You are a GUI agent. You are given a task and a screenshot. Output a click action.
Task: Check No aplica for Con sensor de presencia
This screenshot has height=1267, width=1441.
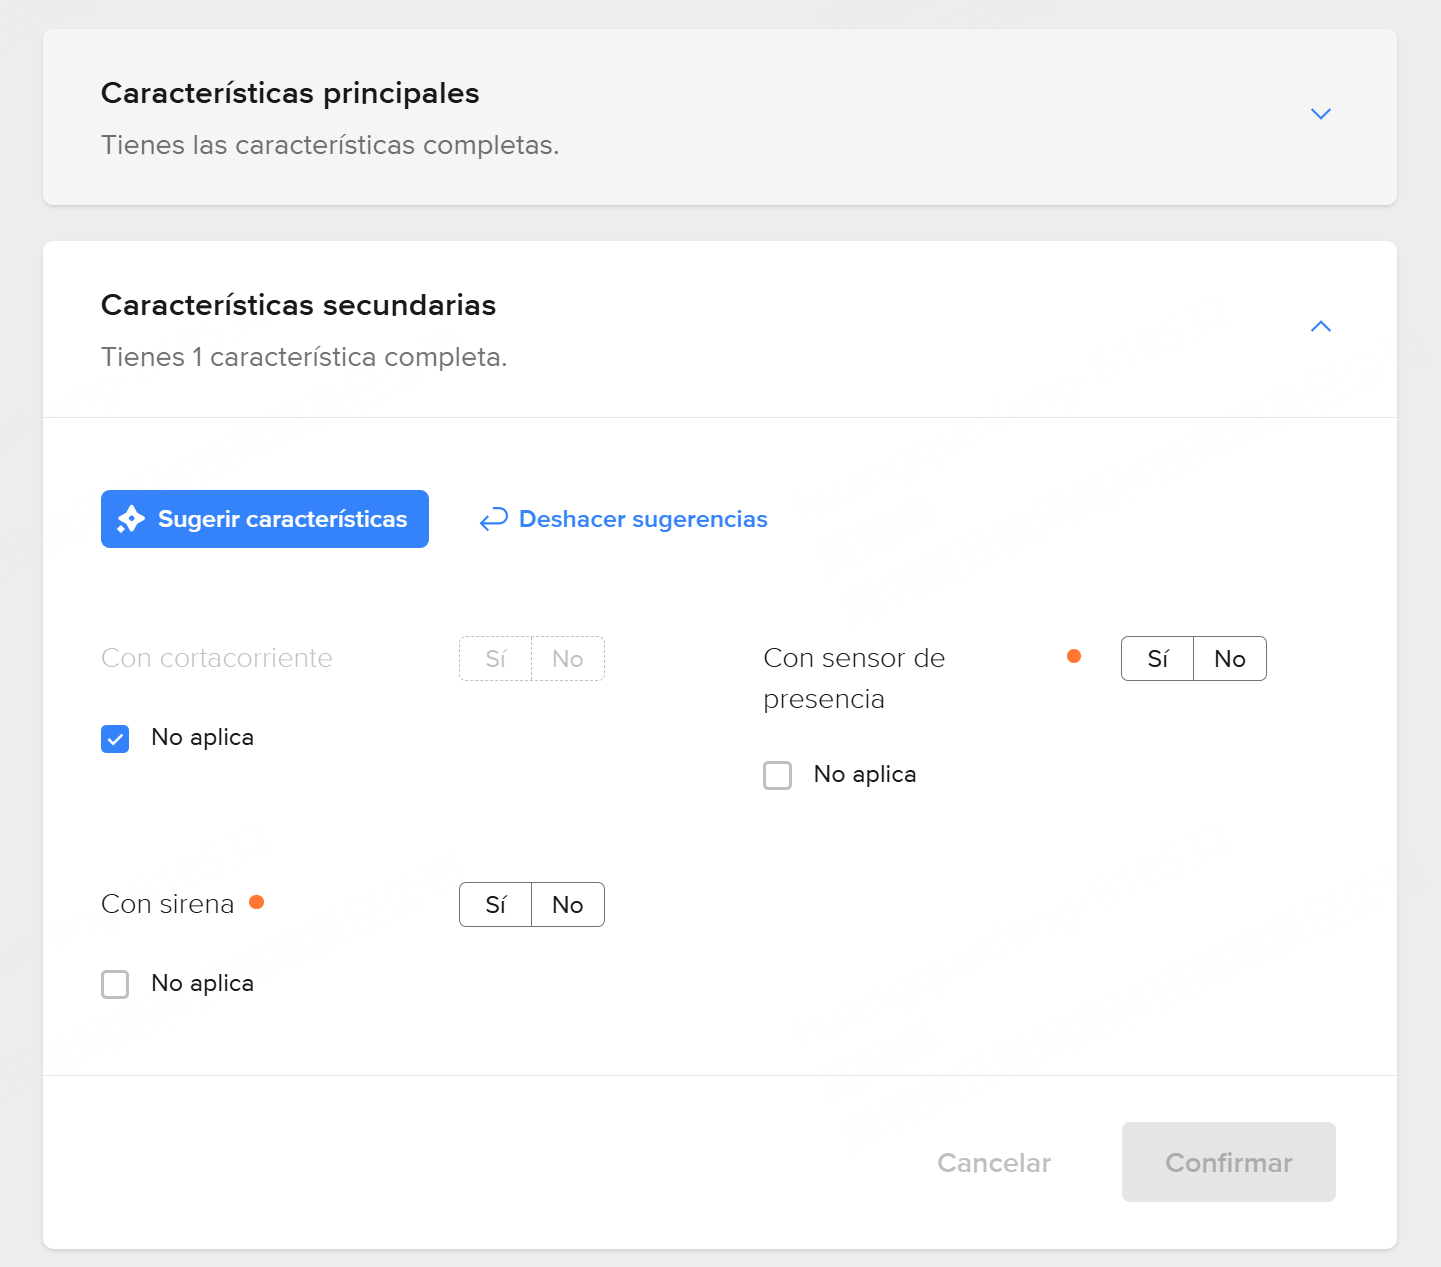(x=778, y=775)
